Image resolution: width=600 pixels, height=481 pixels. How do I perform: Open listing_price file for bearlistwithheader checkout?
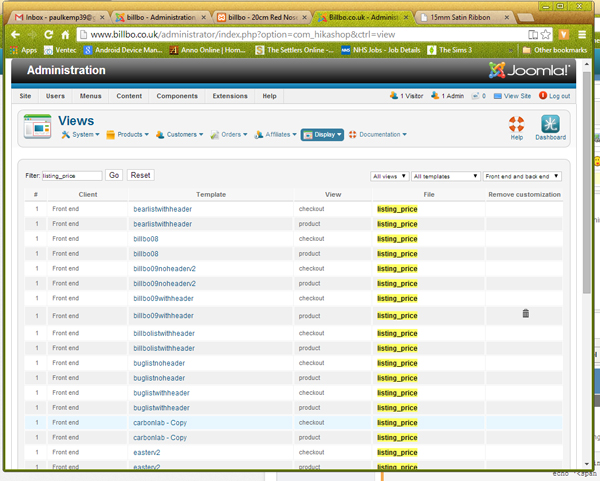coord(397,209)
